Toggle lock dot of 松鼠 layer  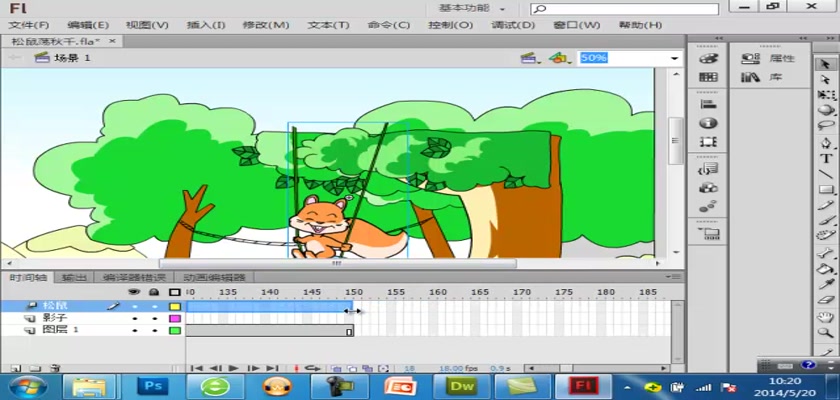point(154,306)
